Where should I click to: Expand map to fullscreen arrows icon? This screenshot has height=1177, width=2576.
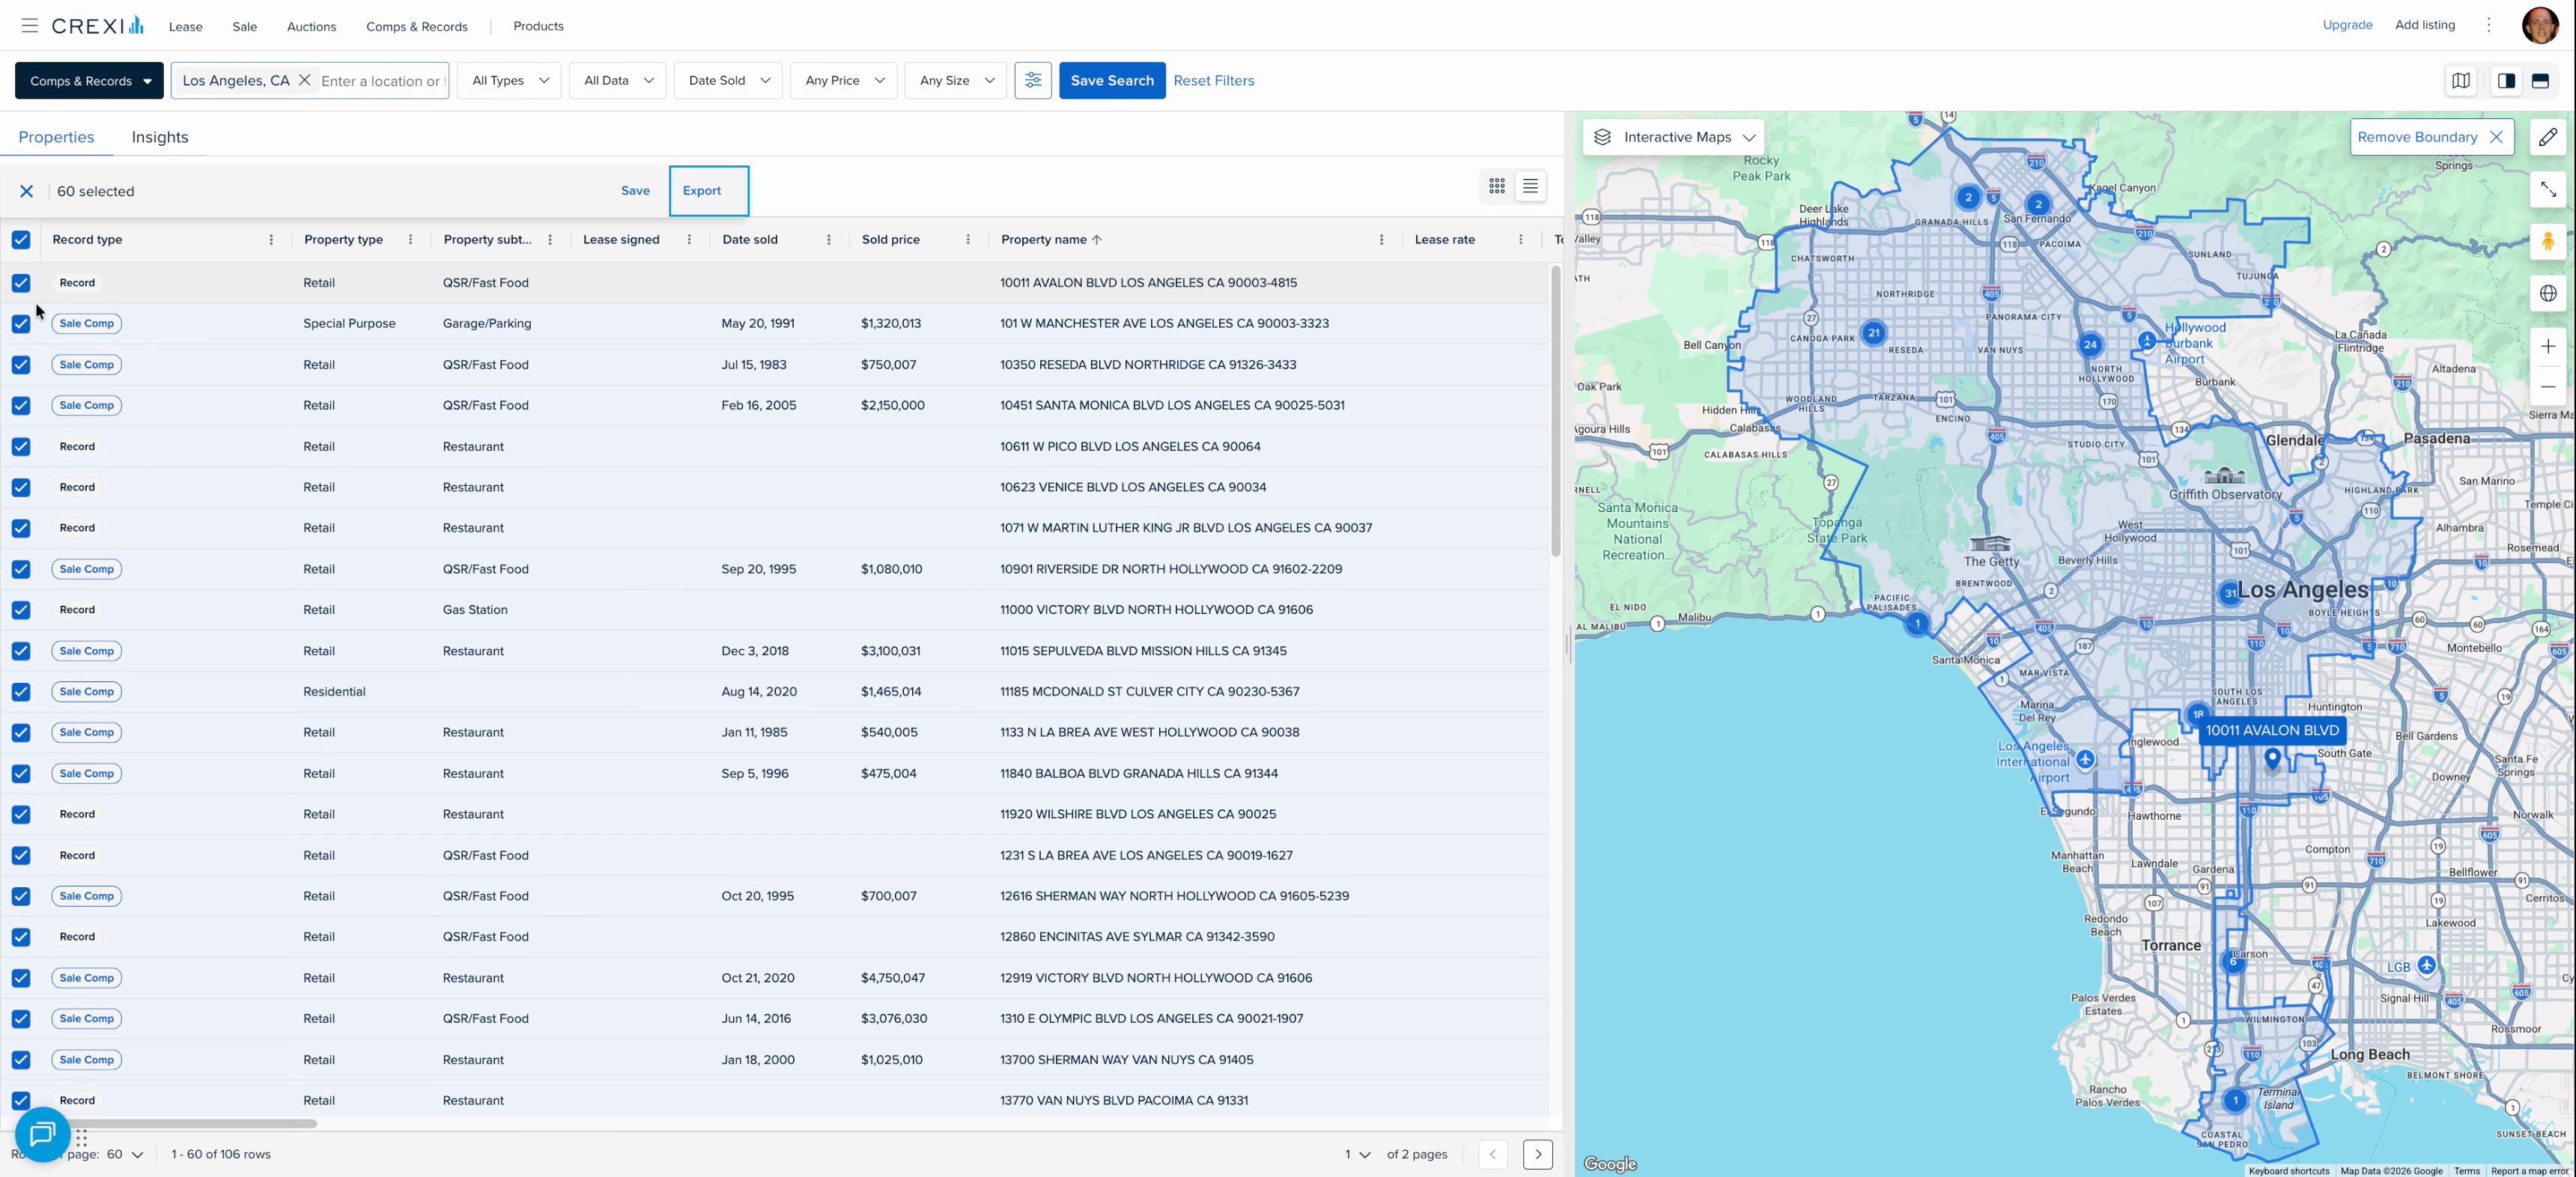pyautogui.click(x=2547, y=189)
